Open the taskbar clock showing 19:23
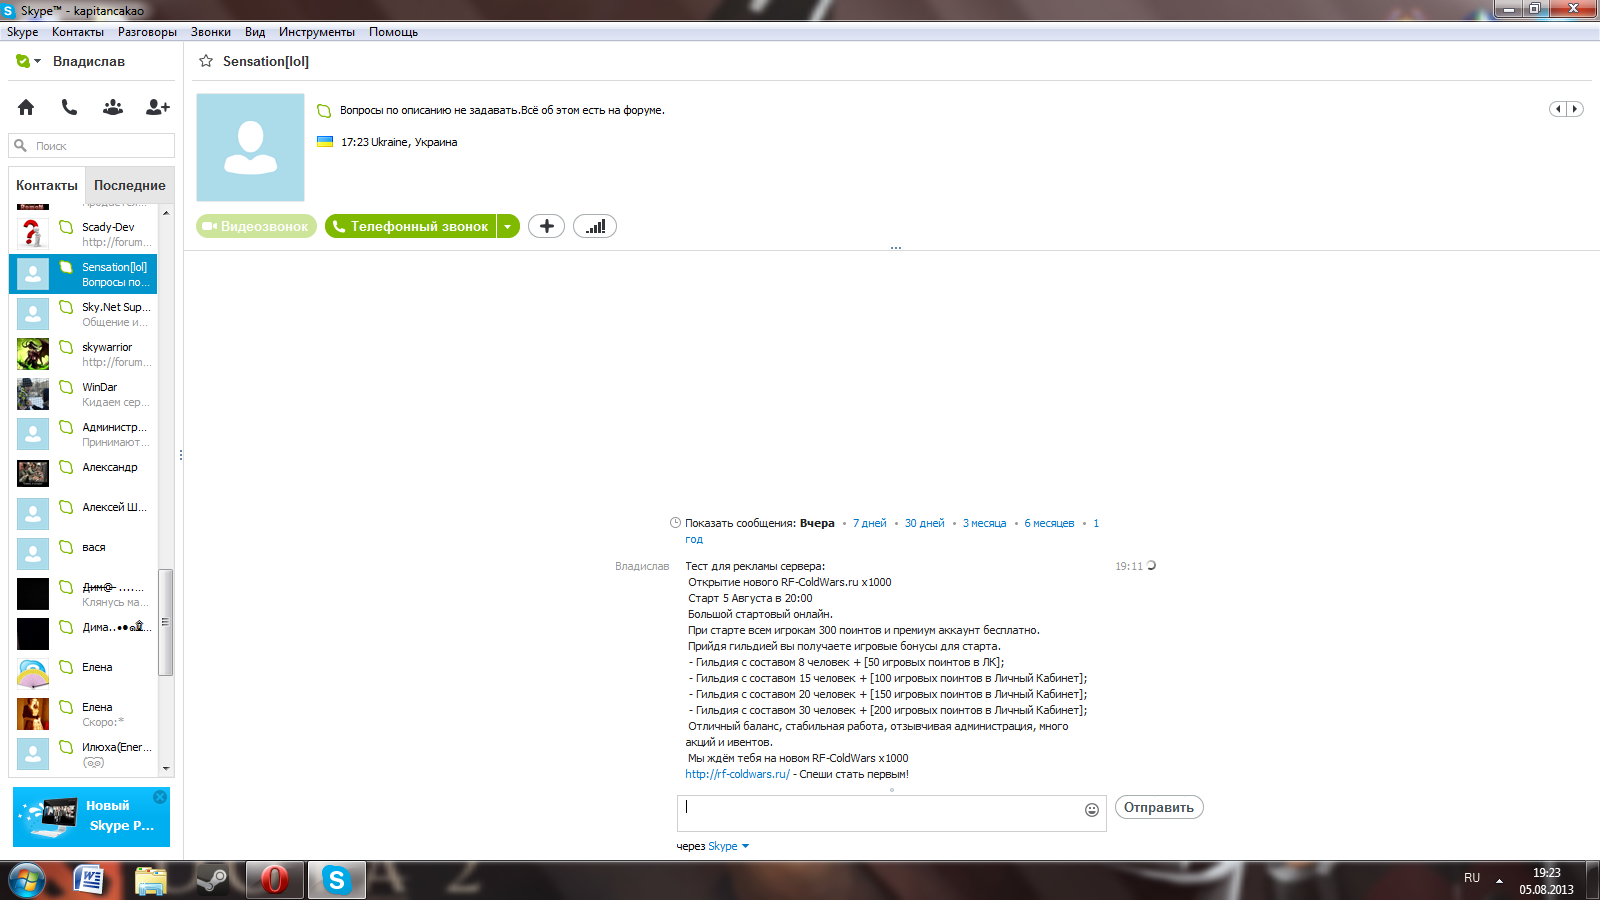This screenshot has height=900, width=1600. coord(1546,881)
